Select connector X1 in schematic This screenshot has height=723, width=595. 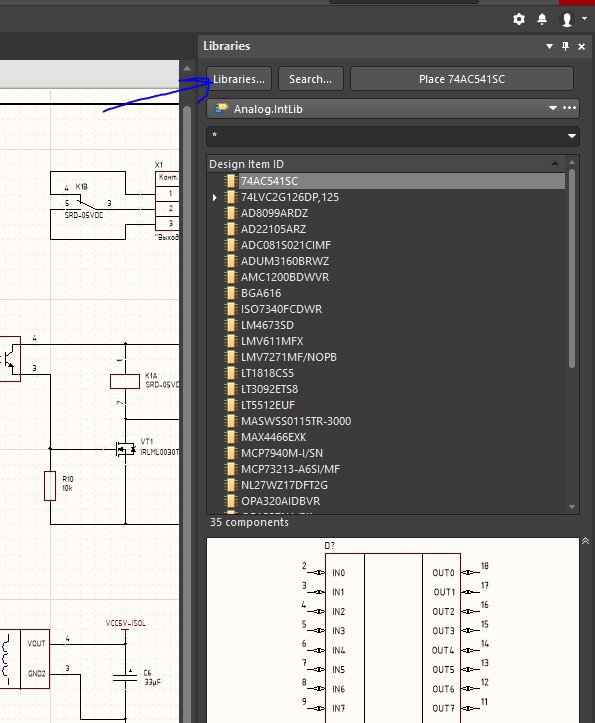coord(167,201)
